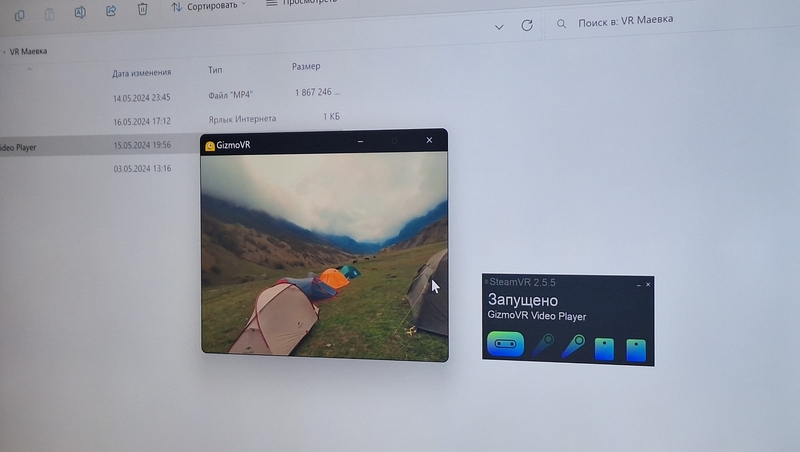Click the brighter second controller icon in SteamVR

pyautogui.click(x=573, y=346)
